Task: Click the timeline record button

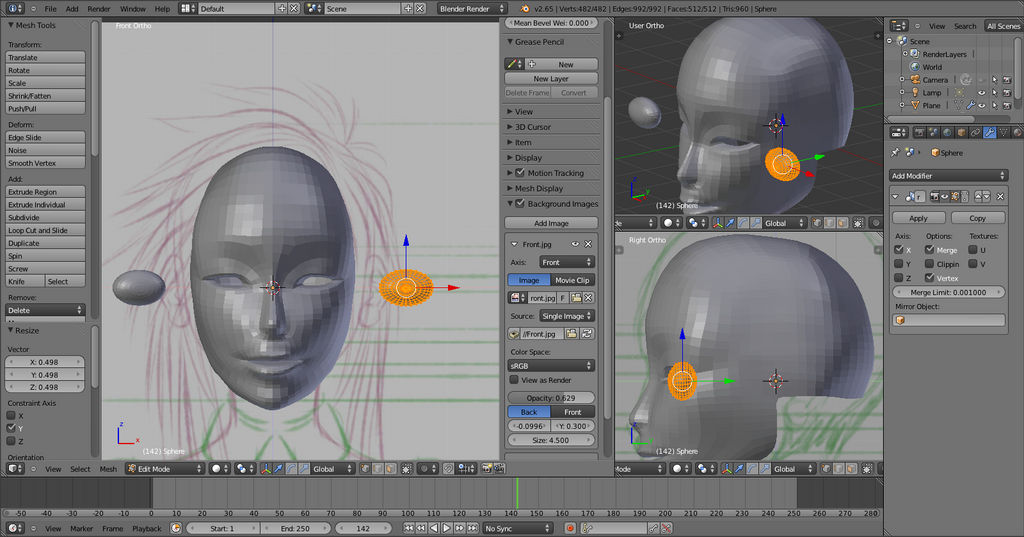Action: coord(570,528)
